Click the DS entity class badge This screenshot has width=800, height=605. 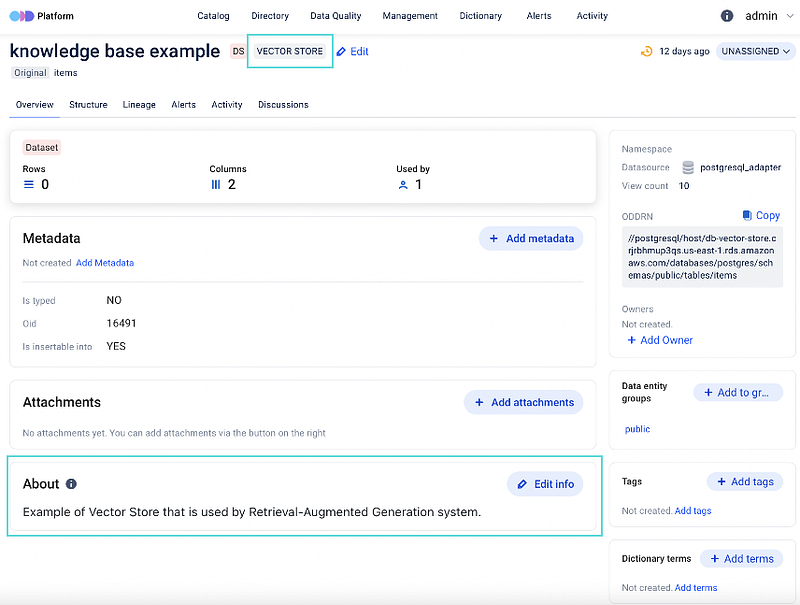tap(238, 51)
